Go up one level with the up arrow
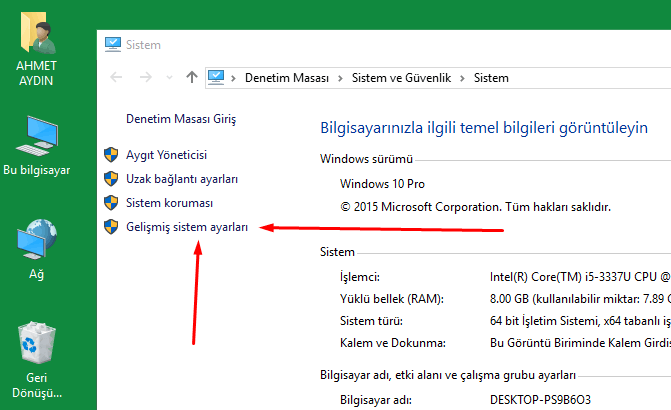Screen dimensions: 671x410 [x=192, y=77]
